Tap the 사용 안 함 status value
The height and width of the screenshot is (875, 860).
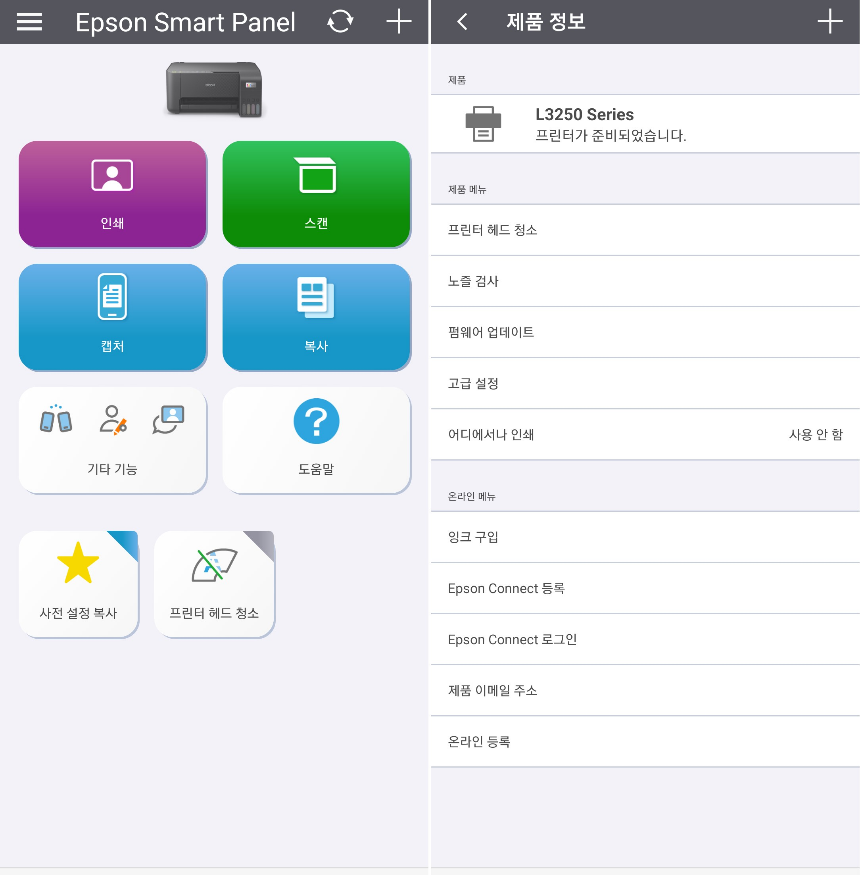[815, 434]
